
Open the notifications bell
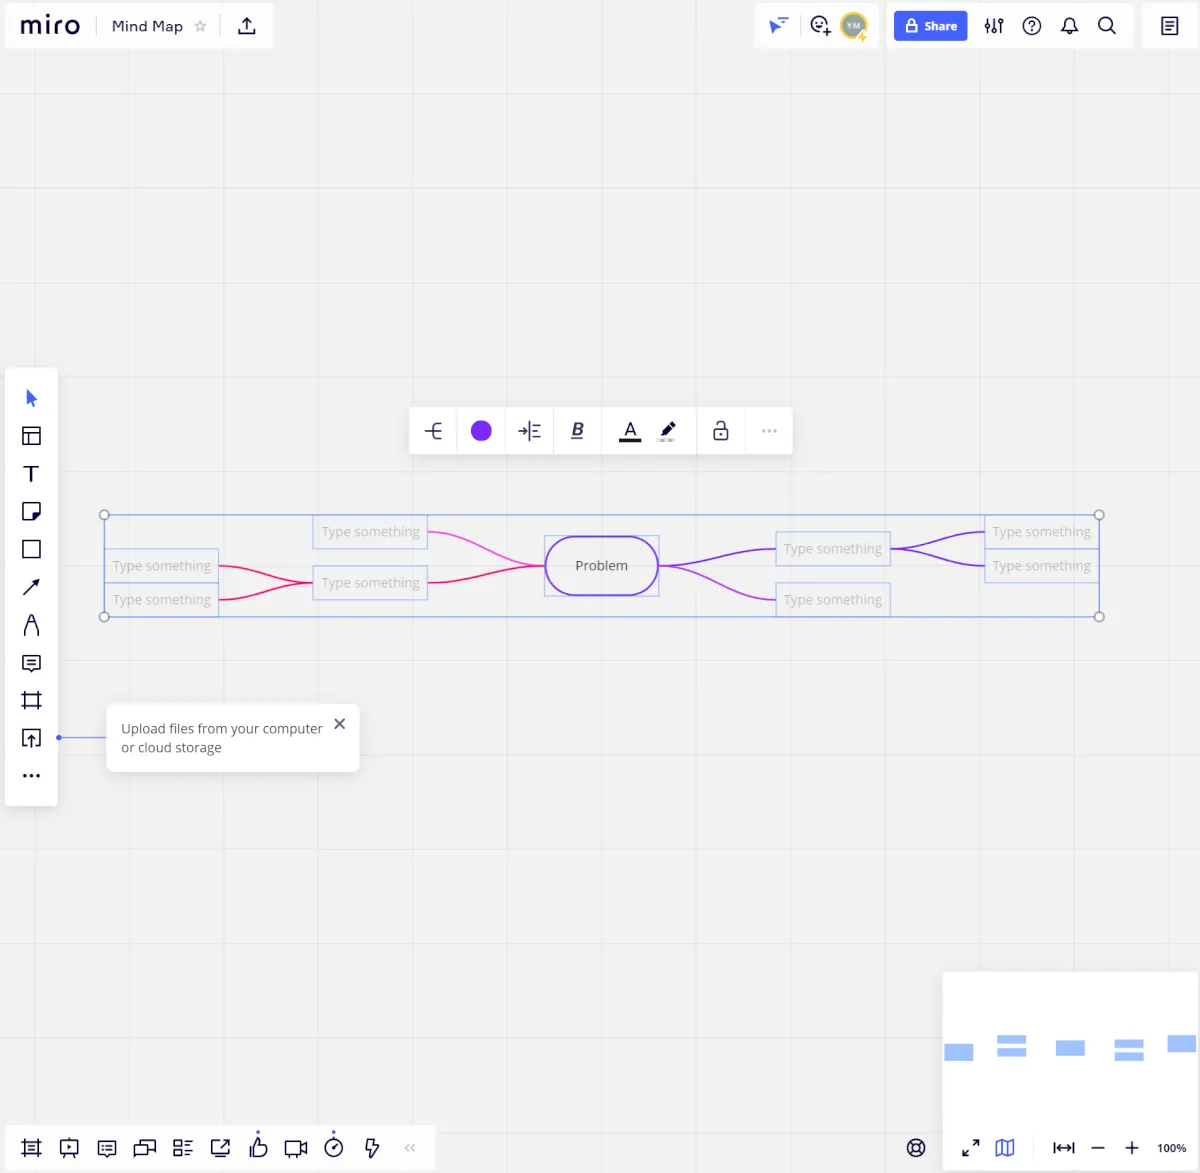1069,26
